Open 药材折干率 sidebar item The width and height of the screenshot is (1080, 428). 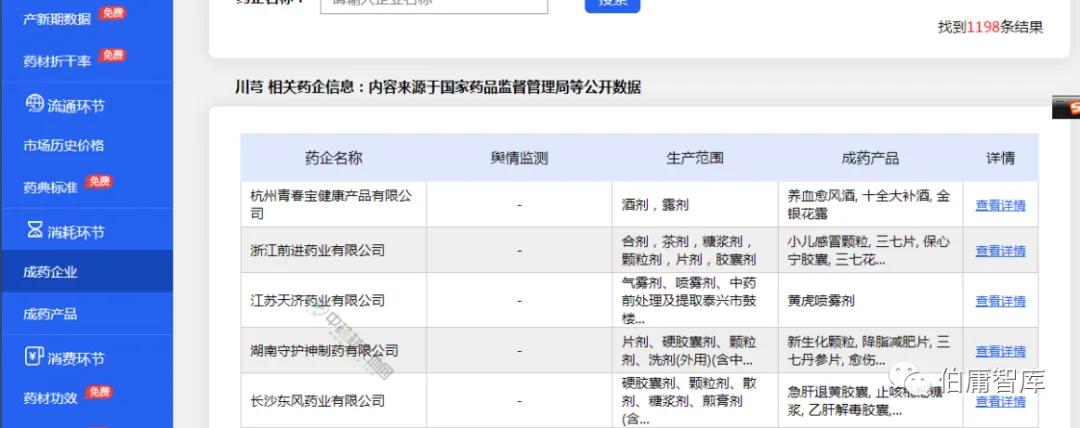pos(57,61)
